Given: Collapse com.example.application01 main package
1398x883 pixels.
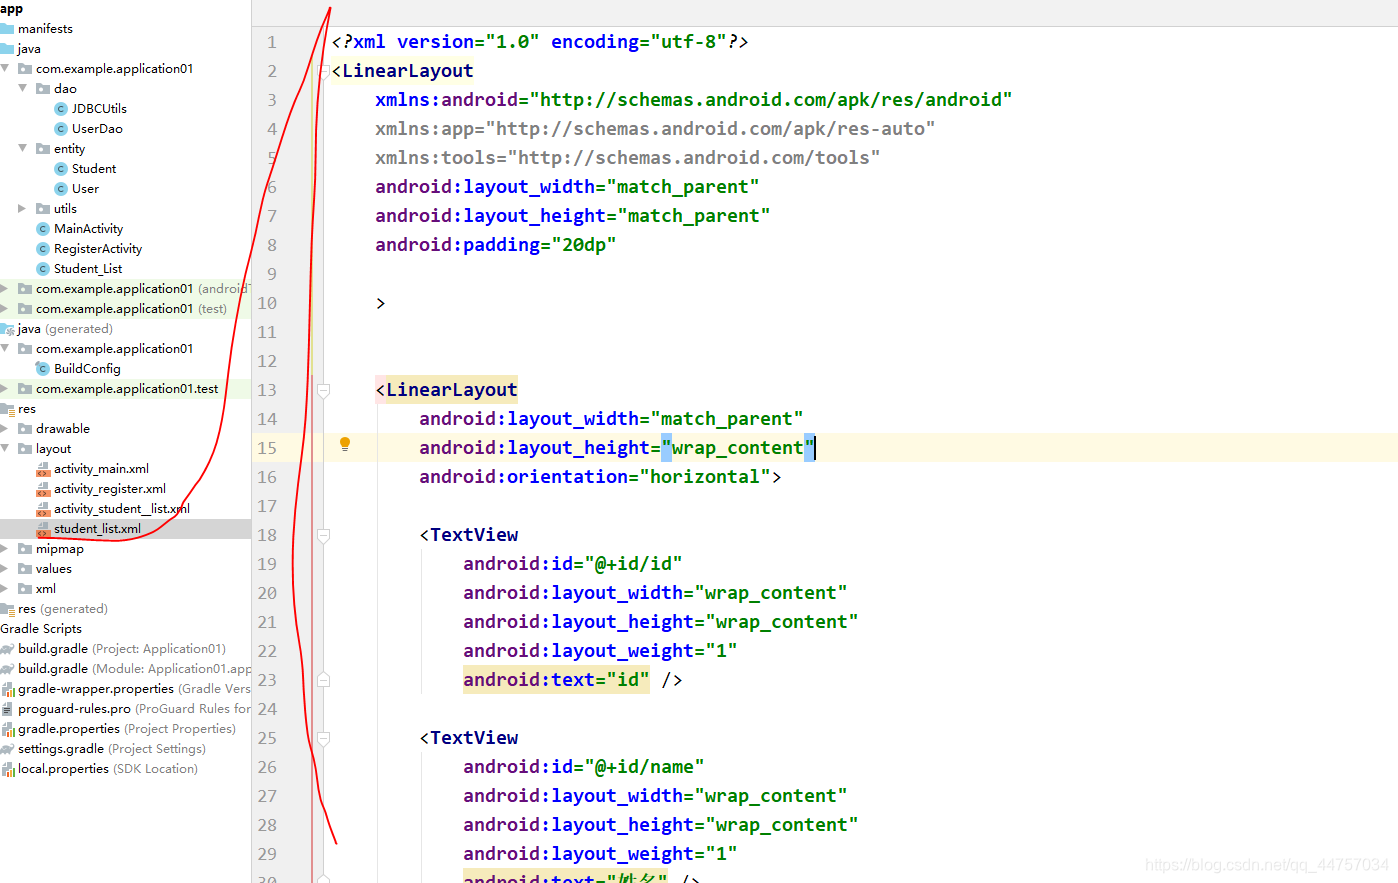Looking at the screenshot, I should [x=5, y=68].
